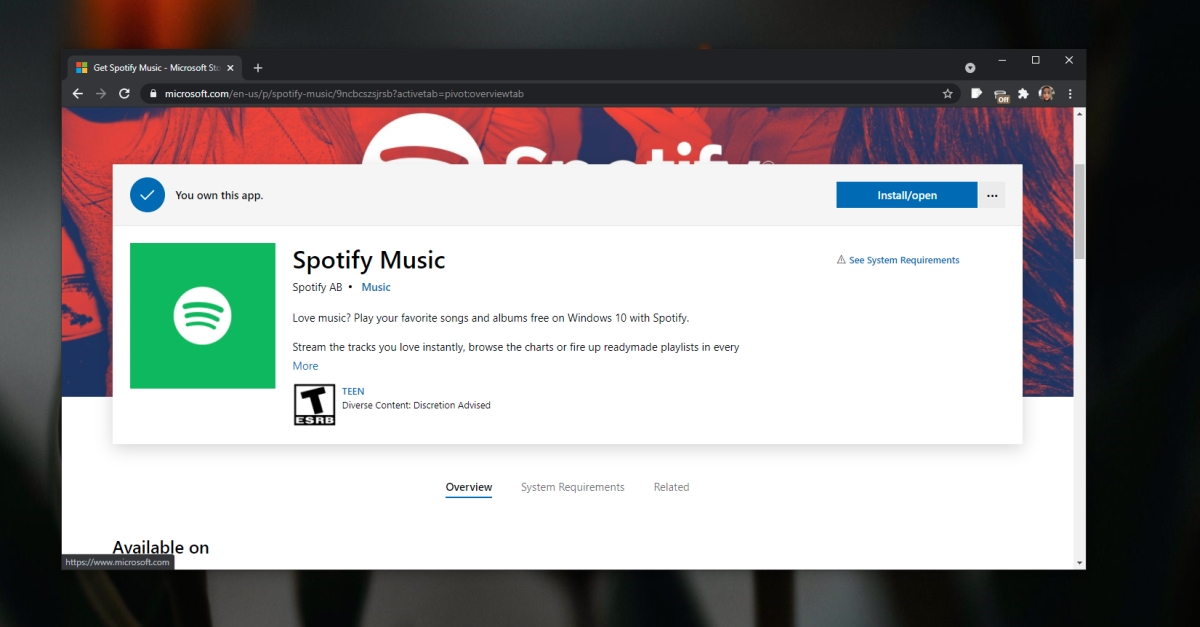Click the ESRB TEEN rating icon
Image resolution: width=1200 pixels, height=627 pixels.
coord(314,404)
